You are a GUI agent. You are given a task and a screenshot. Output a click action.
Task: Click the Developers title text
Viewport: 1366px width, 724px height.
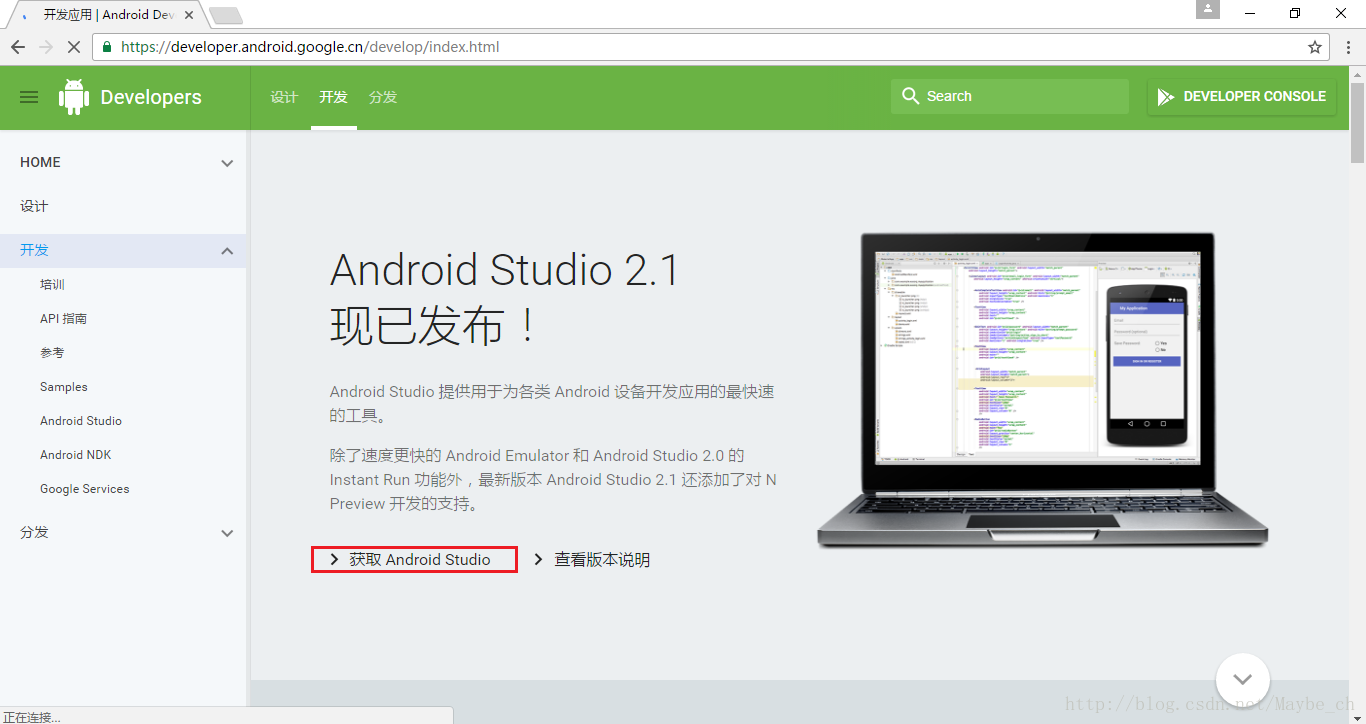point(151,97)
